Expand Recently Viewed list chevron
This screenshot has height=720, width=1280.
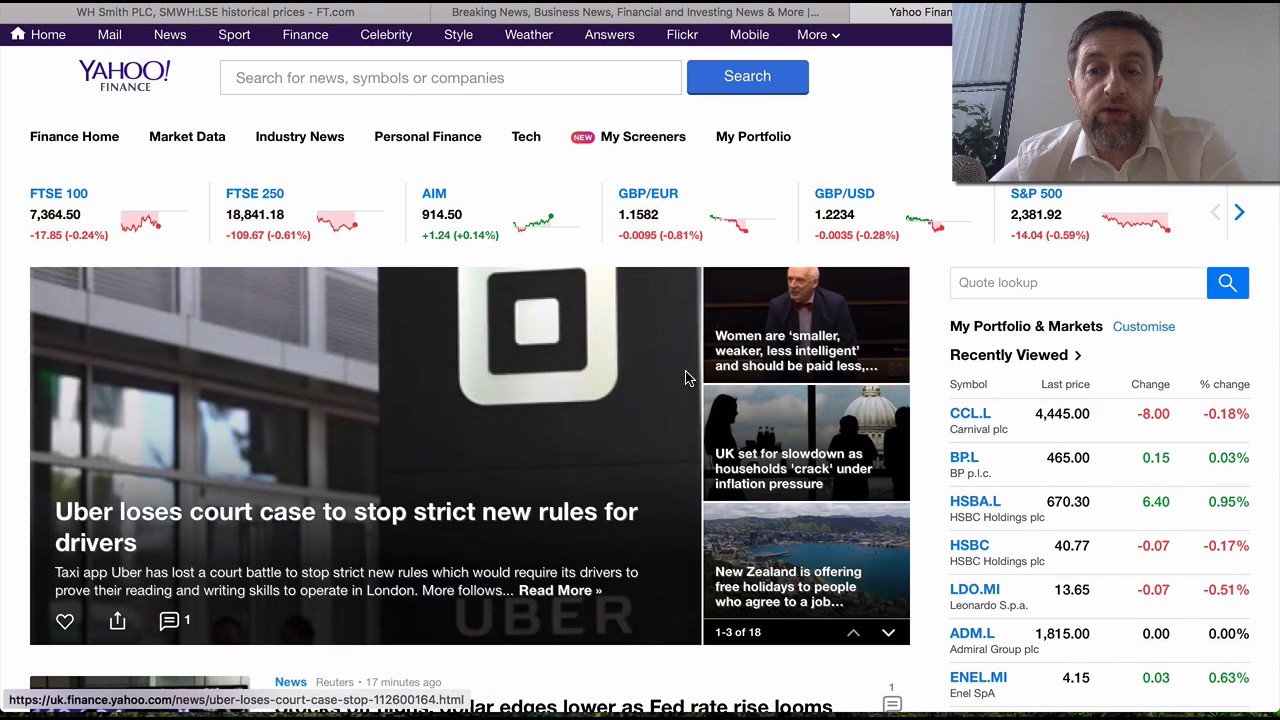point(1078,355)
